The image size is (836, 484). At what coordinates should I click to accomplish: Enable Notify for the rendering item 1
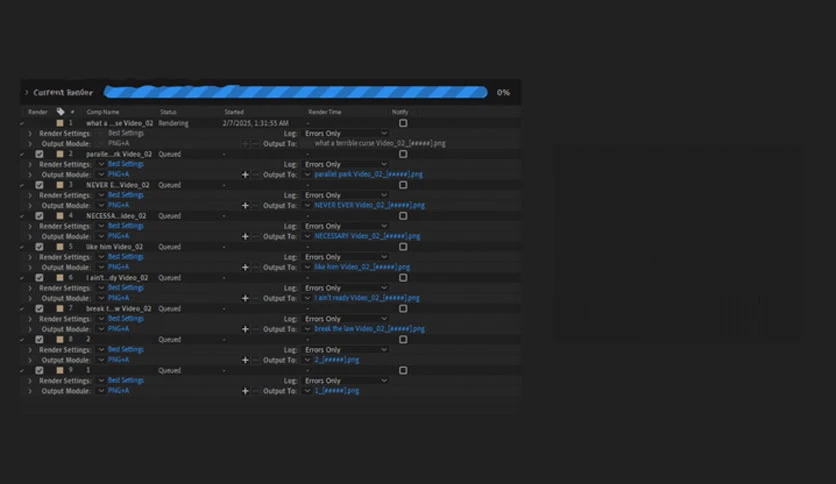click(403, 123)
